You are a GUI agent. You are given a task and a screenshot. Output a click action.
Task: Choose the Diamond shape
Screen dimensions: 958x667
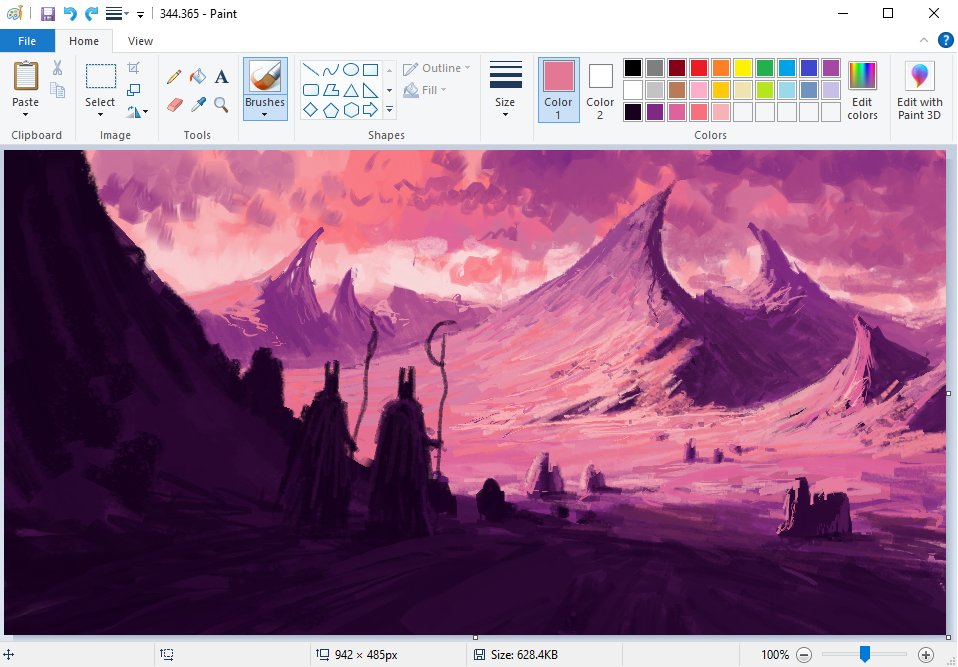[310, 110]
